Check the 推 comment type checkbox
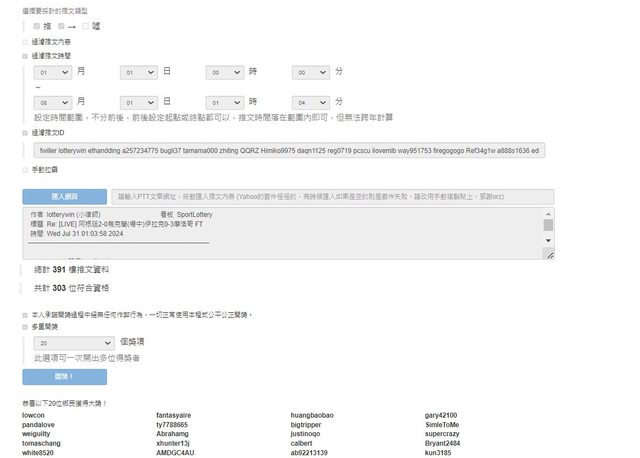Viewport: 640px width, 458px height. coord(37,25)
